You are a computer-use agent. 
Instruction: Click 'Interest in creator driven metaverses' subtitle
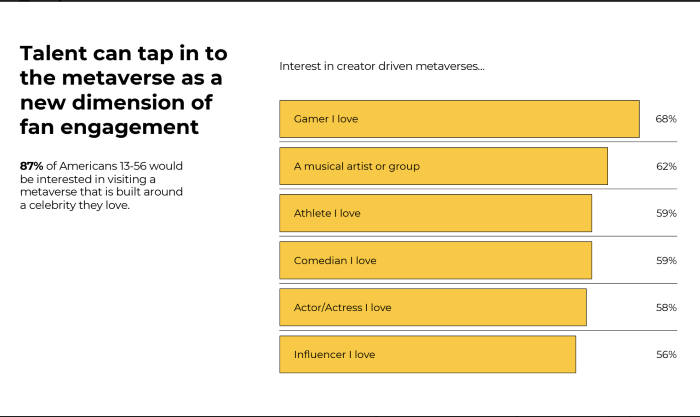382,67
